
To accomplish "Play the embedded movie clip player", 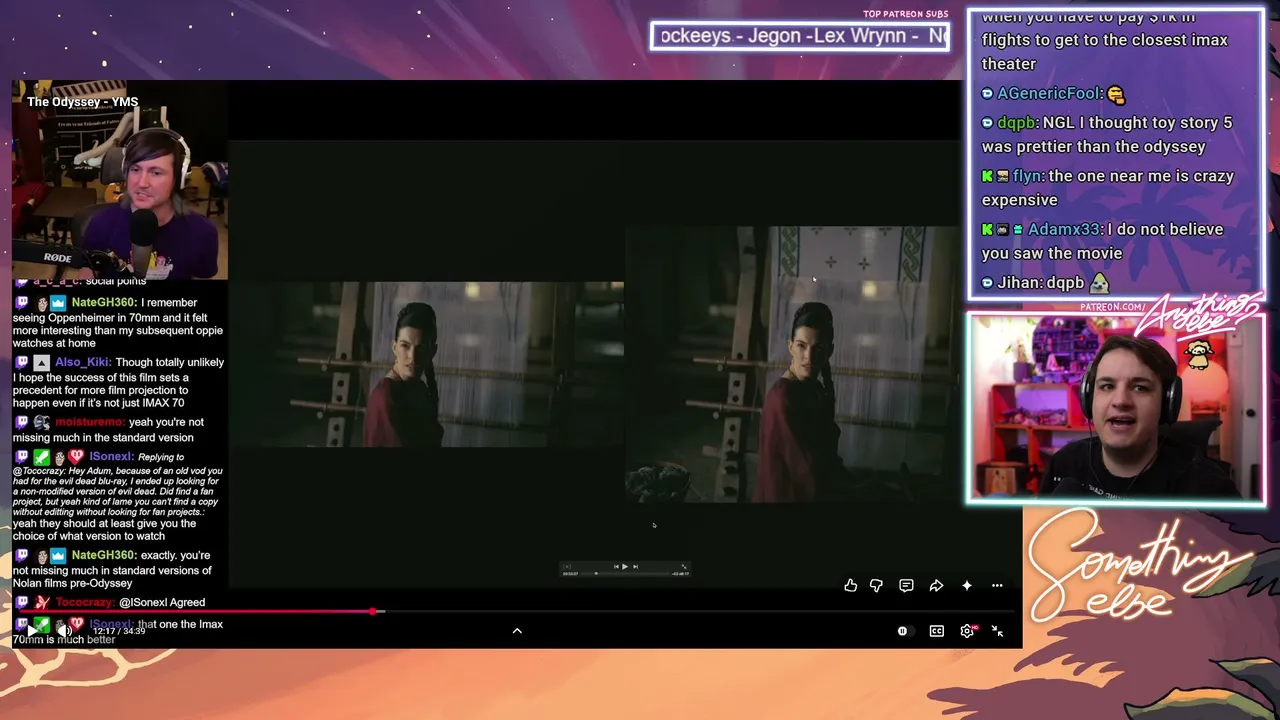I will click(x=625, y=566).
